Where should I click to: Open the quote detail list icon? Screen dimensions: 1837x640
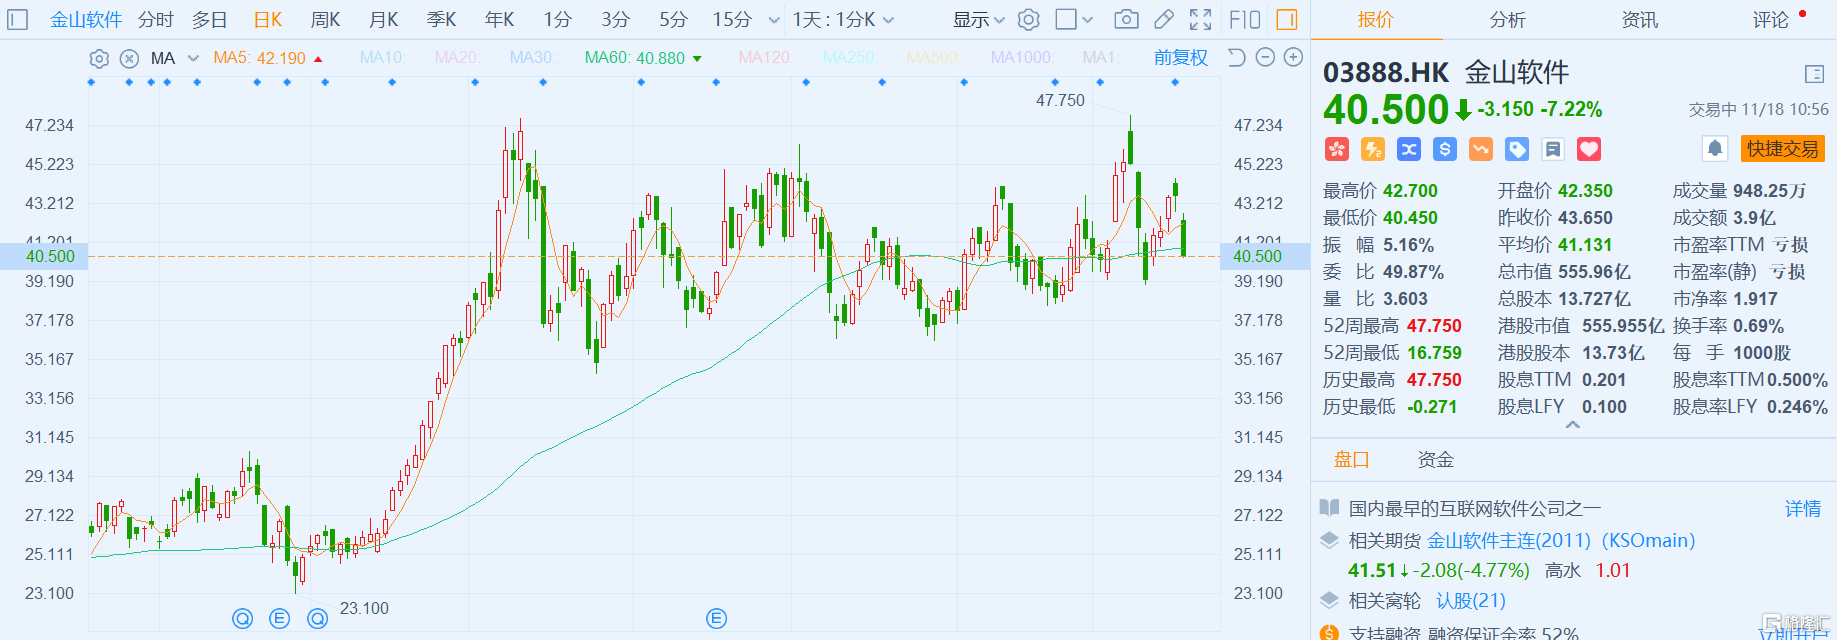(1815, 73)
